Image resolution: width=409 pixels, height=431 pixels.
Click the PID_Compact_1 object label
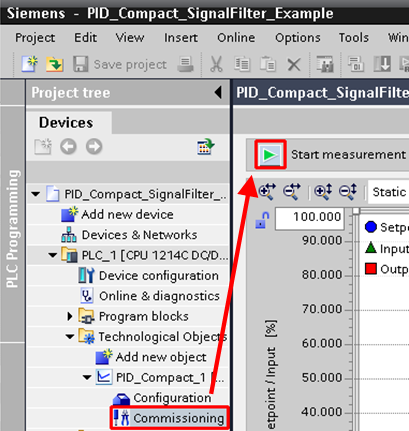(161, 377)
